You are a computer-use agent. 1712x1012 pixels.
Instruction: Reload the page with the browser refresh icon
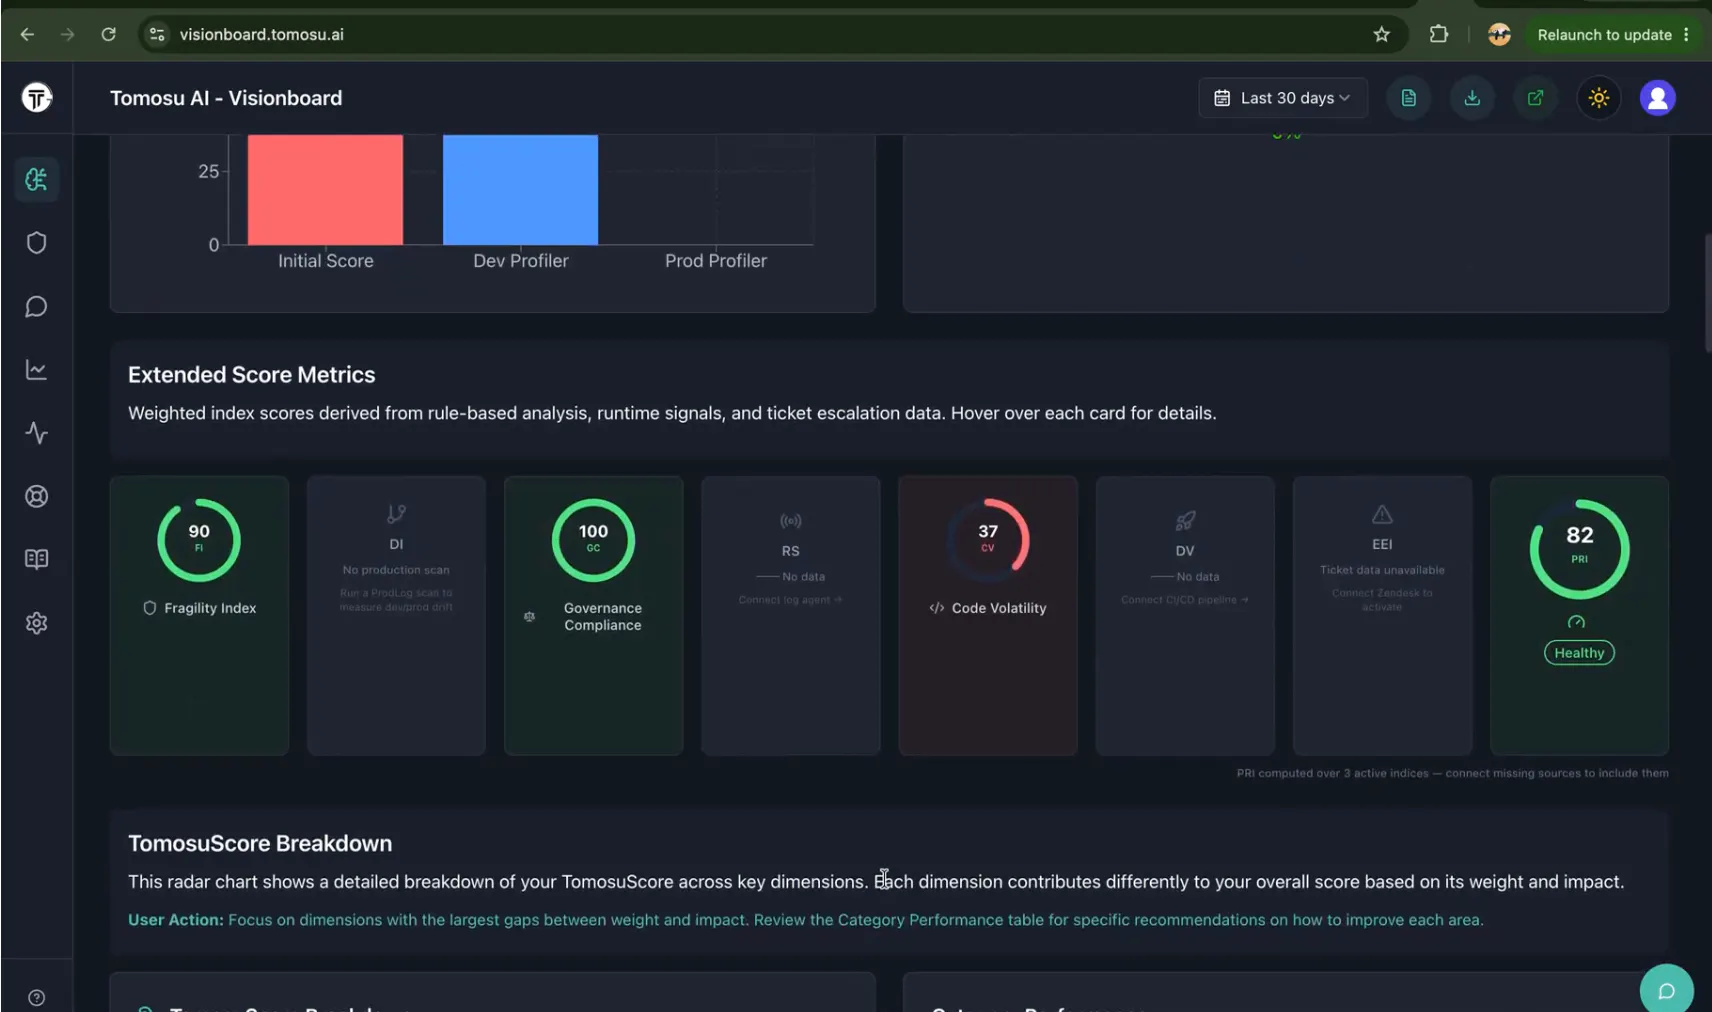coord(108,34)
